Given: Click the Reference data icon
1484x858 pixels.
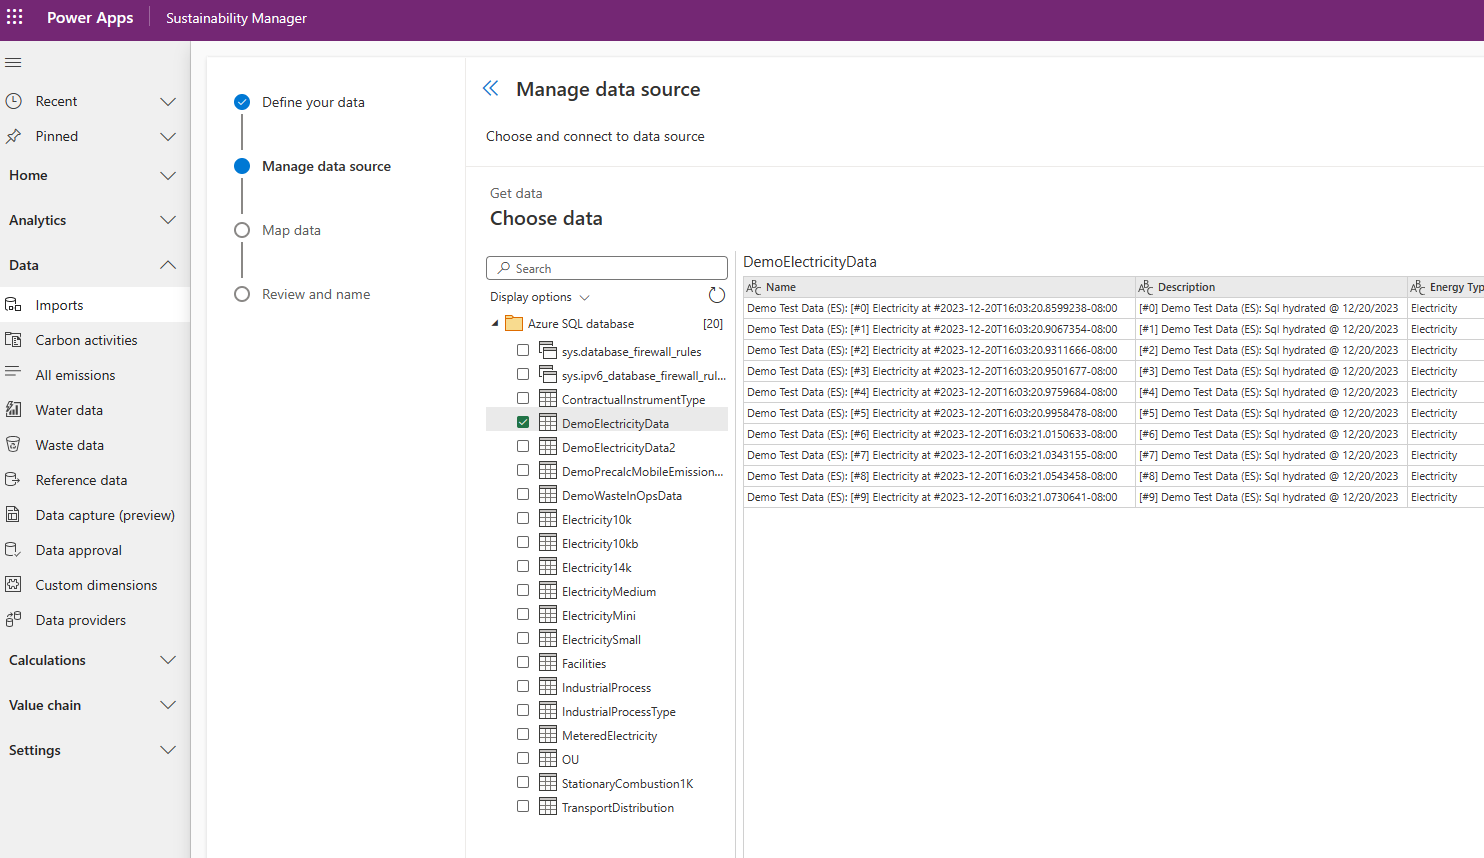Looking at the screenshot, I should [x=14, y=480].
